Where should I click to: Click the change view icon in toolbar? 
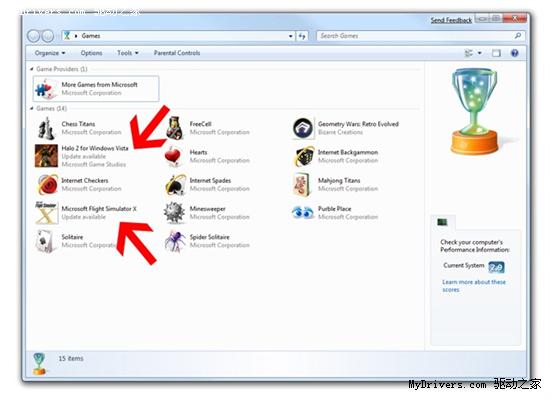[x=469, y=53]
